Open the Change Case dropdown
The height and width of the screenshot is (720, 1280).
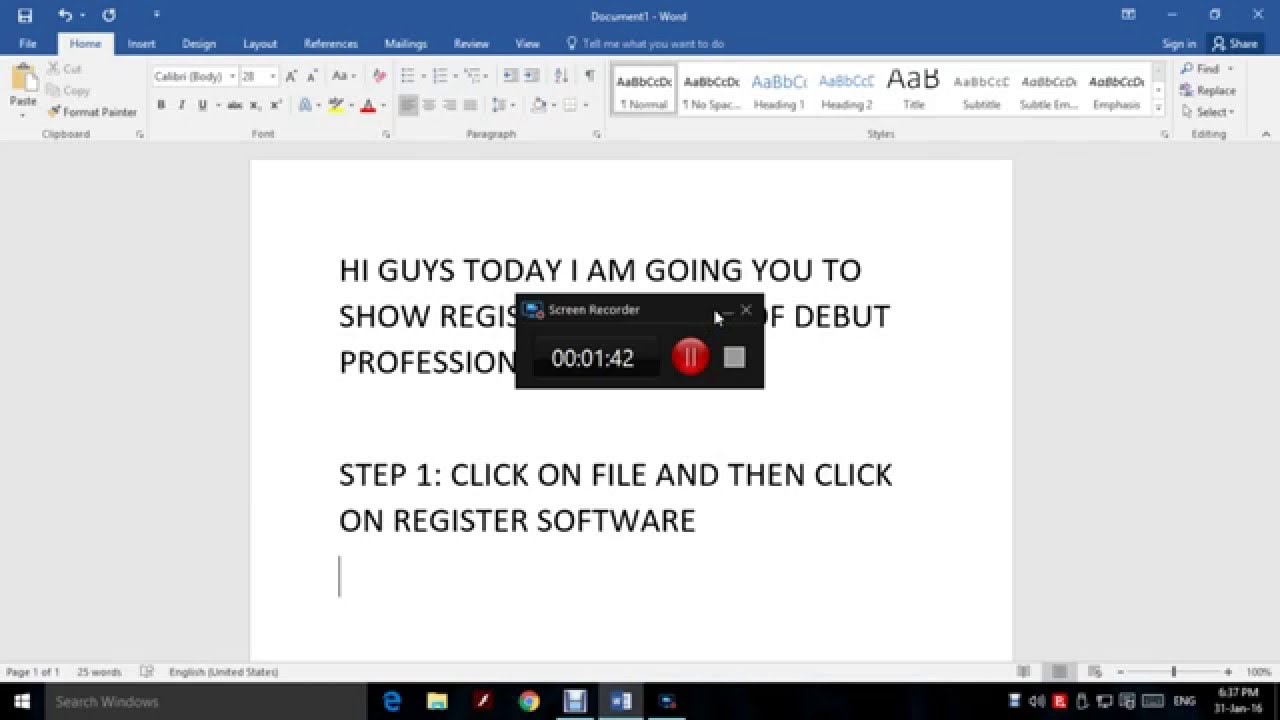point(343,76)
